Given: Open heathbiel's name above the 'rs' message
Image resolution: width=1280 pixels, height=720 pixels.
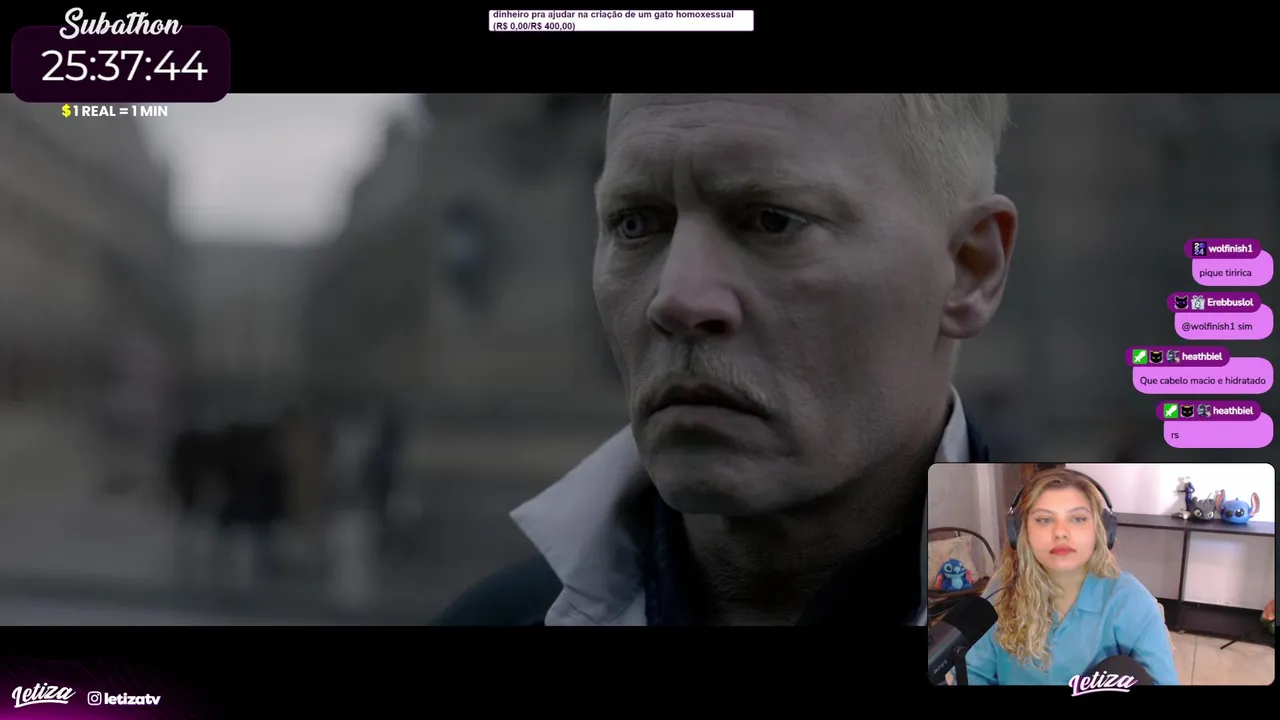Looking at the screenshot, I should 1233,411.
